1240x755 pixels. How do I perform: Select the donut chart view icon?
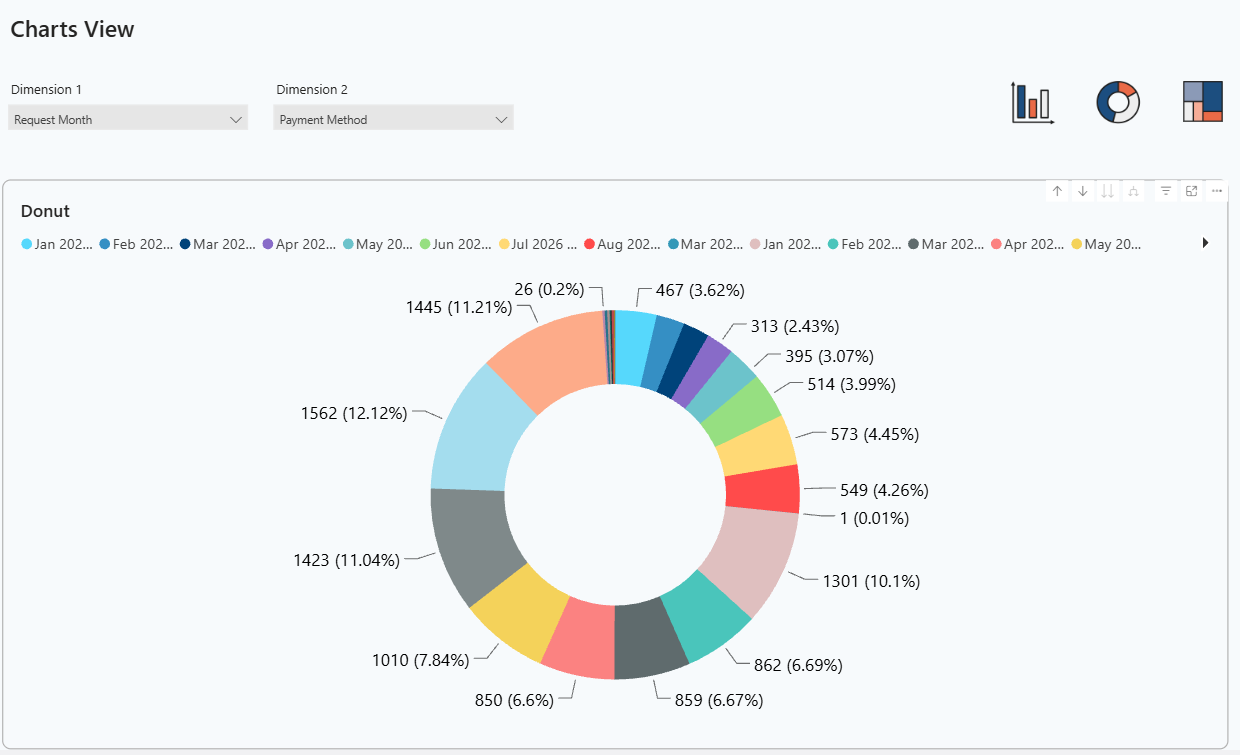pos(1118,102)
